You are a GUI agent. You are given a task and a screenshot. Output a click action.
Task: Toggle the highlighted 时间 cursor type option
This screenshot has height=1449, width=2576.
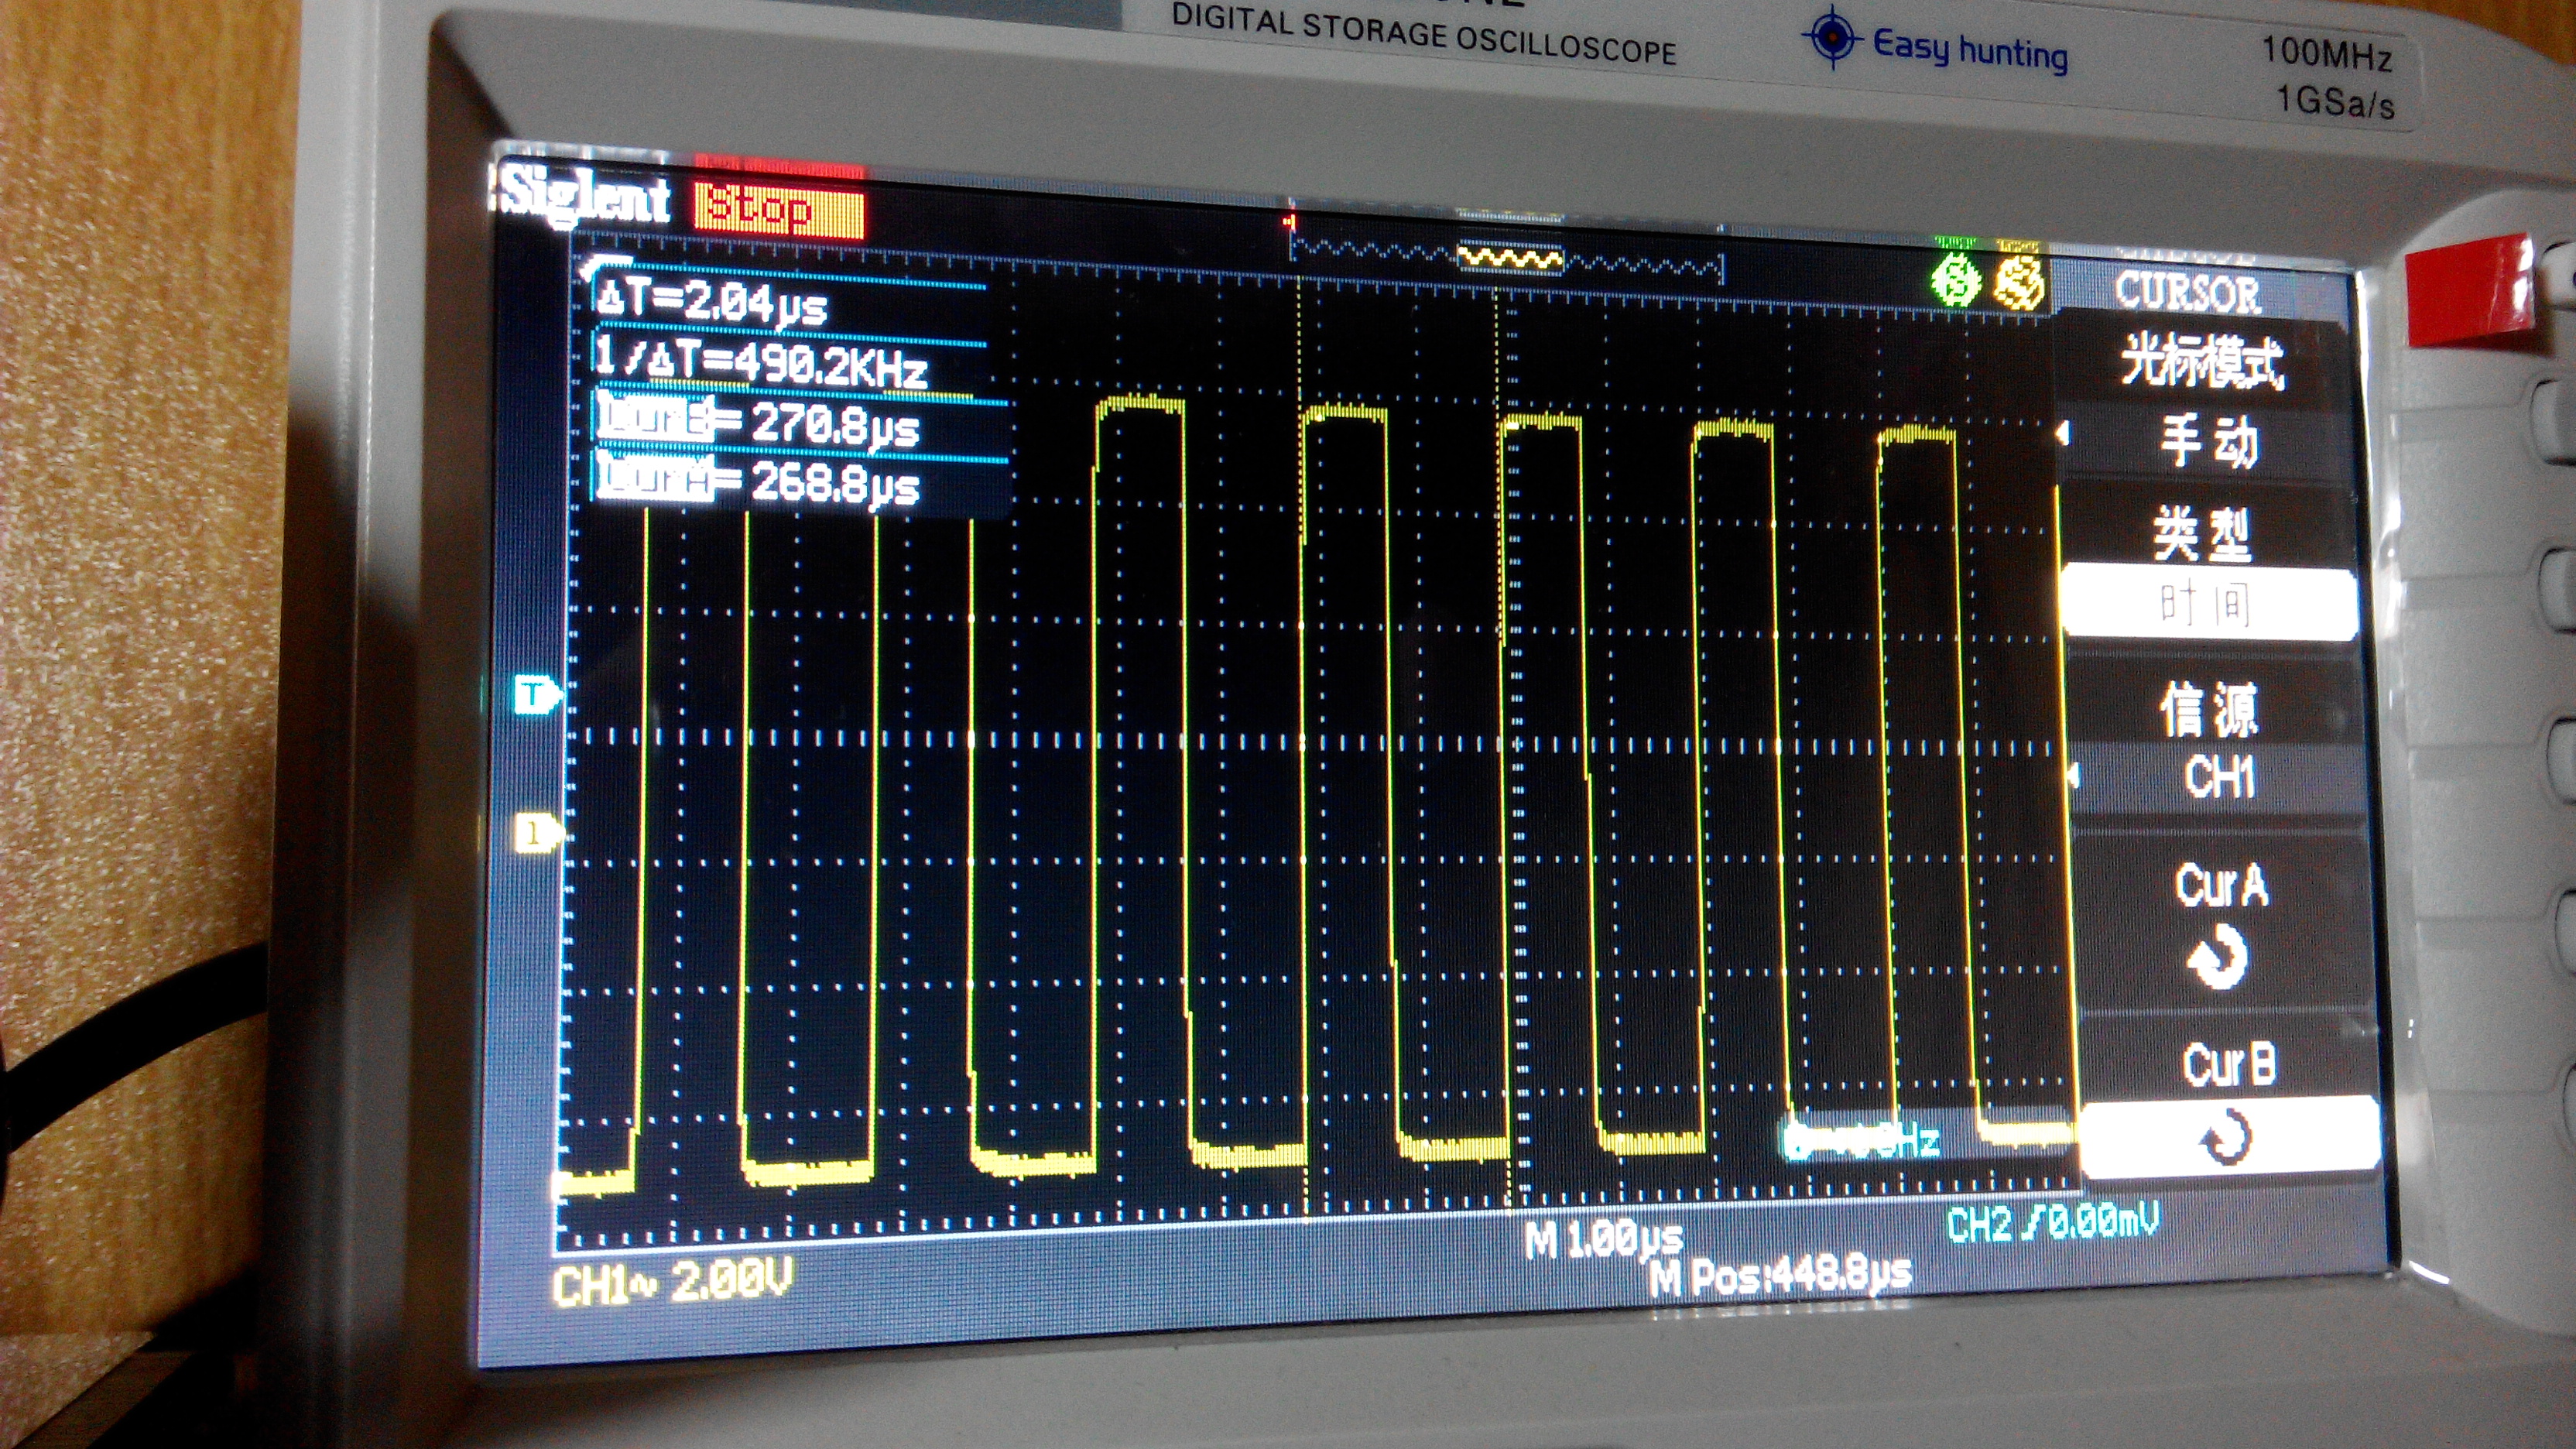(x=2205, y=604)
